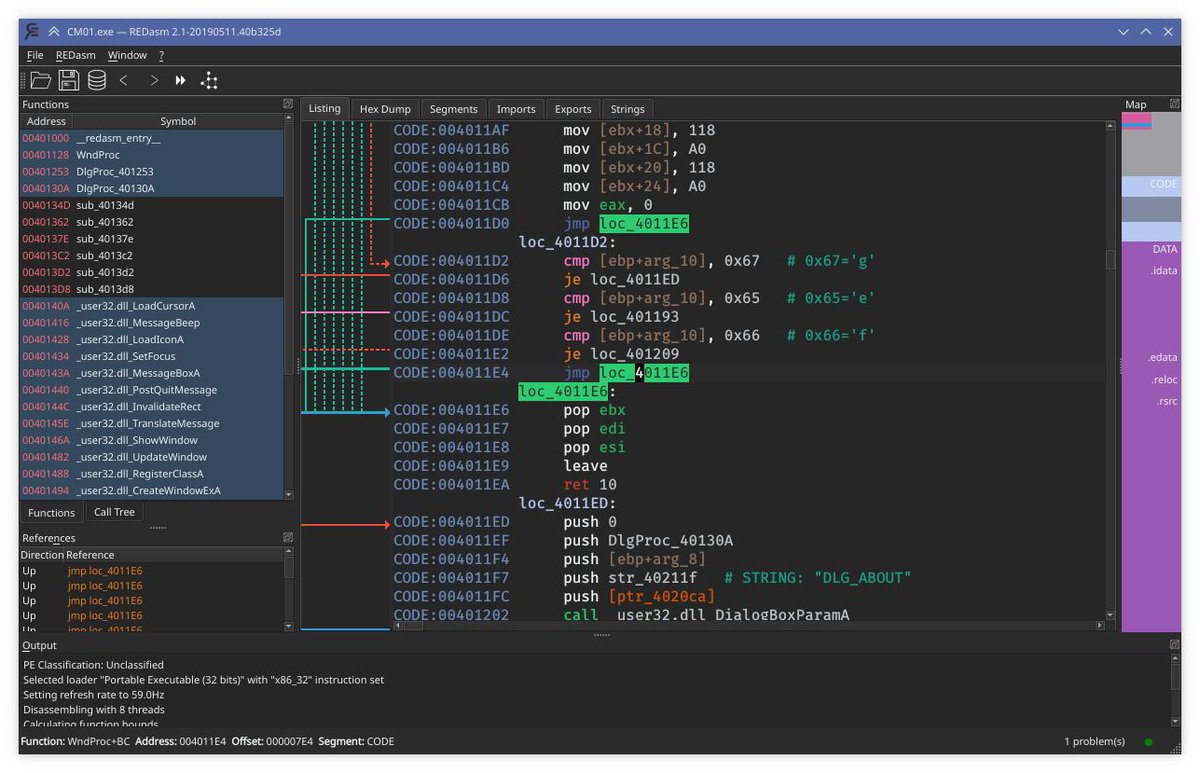Float the Output panel with its icon
The width and height of the screenshot is (1200, 773).
1175,645
